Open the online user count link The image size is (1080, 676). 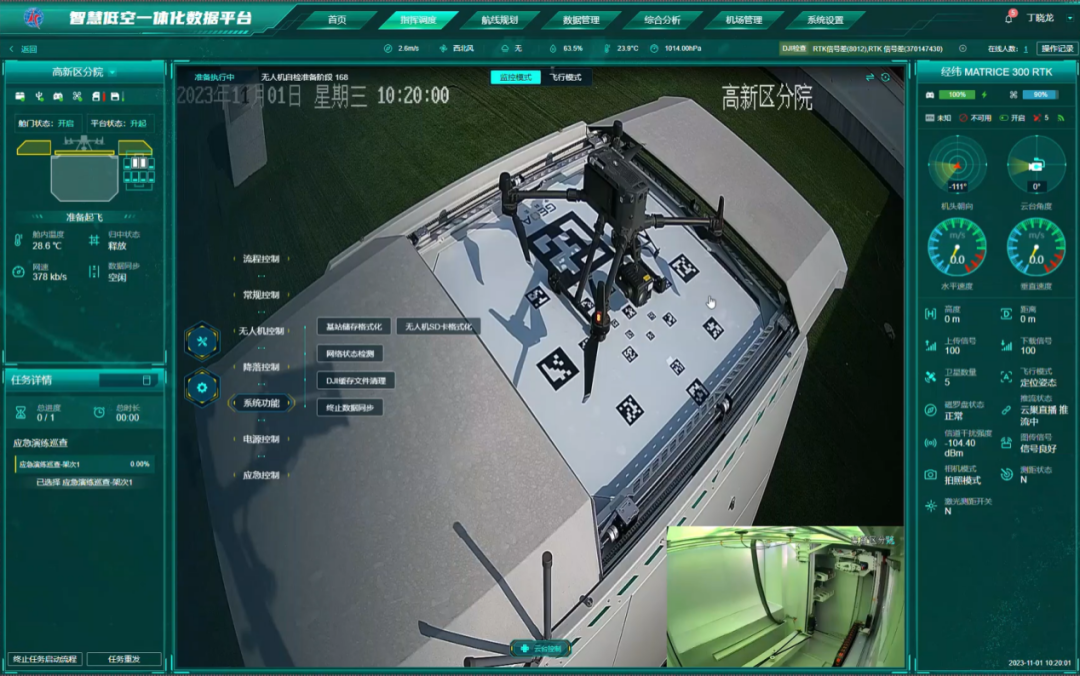(1026, 49)
